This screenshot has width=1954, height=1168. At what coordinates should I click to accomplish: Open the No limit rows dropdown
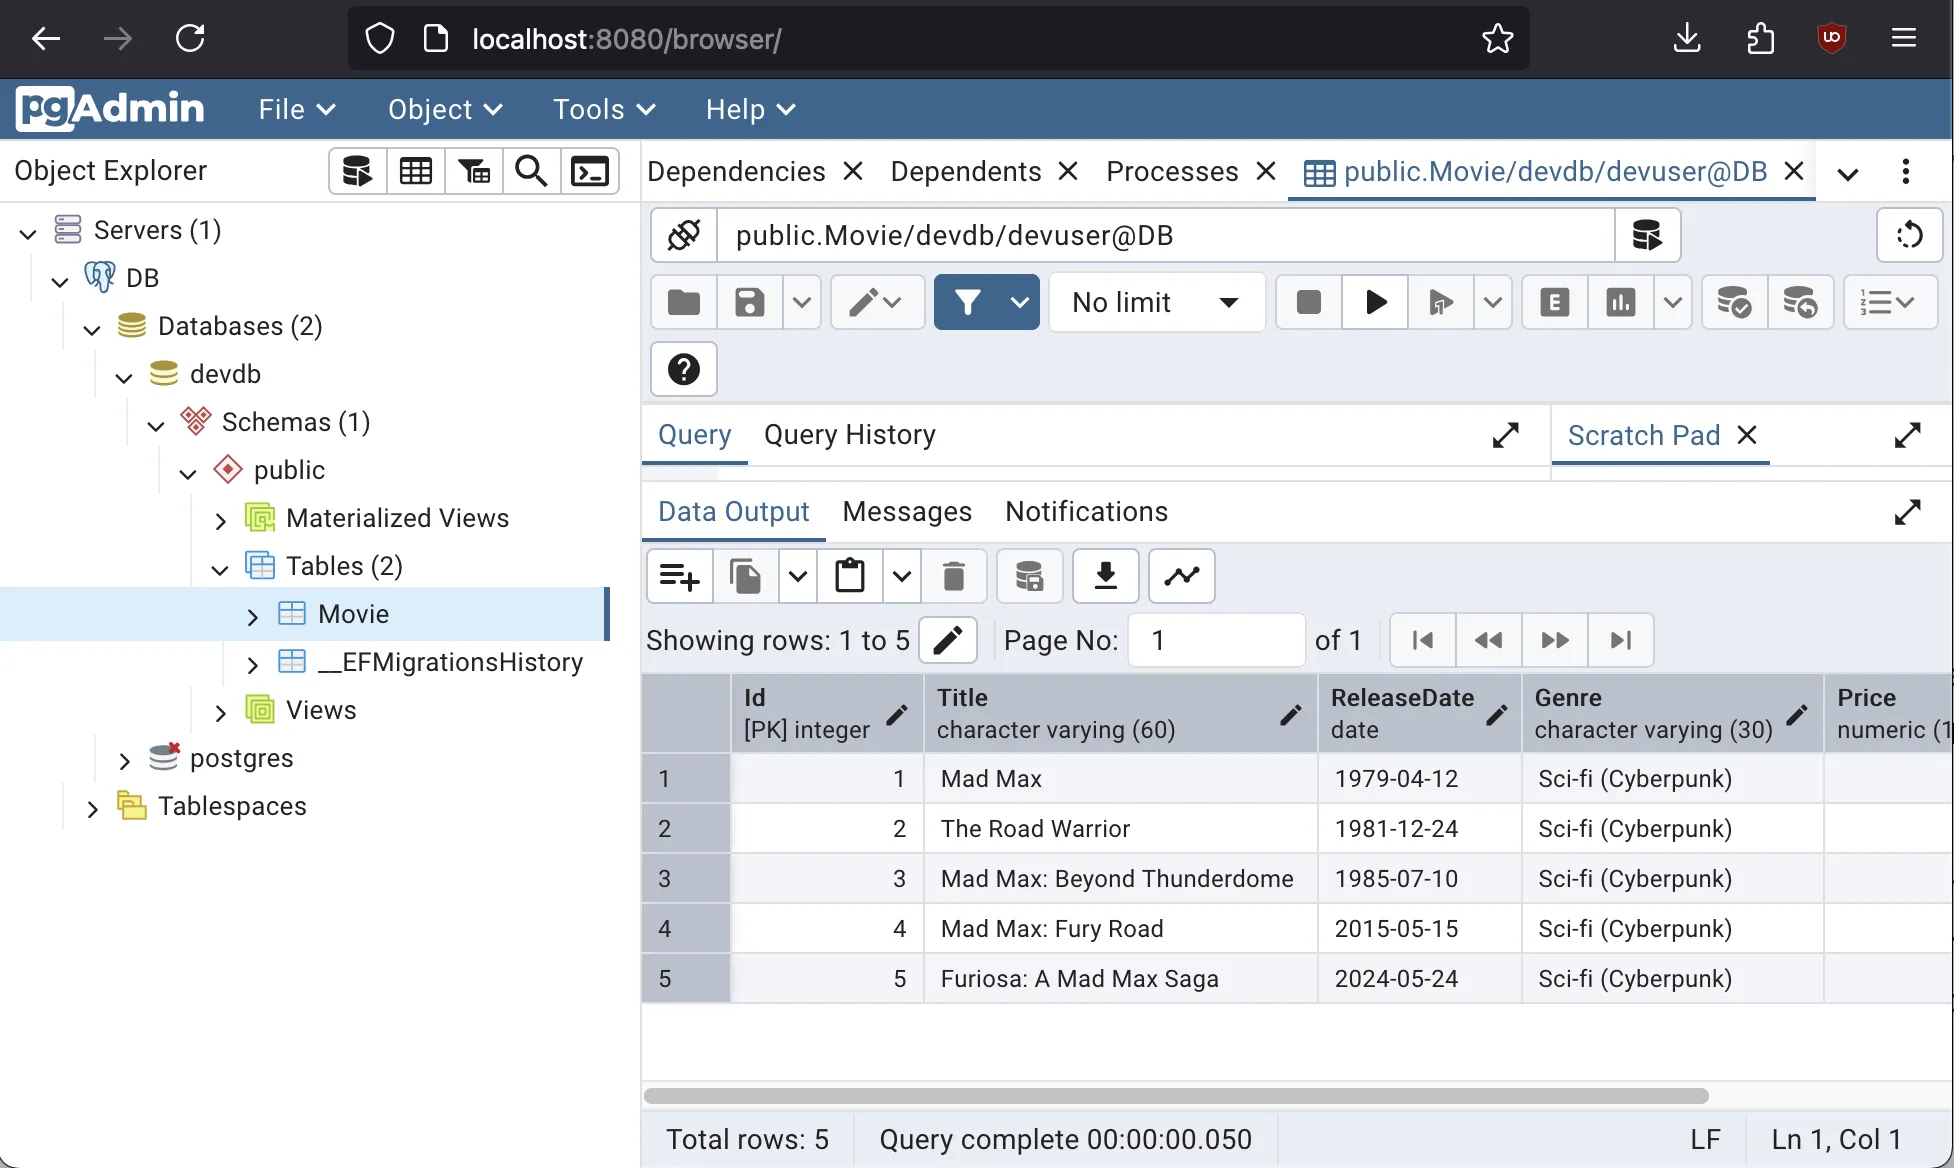point(1157,302)
